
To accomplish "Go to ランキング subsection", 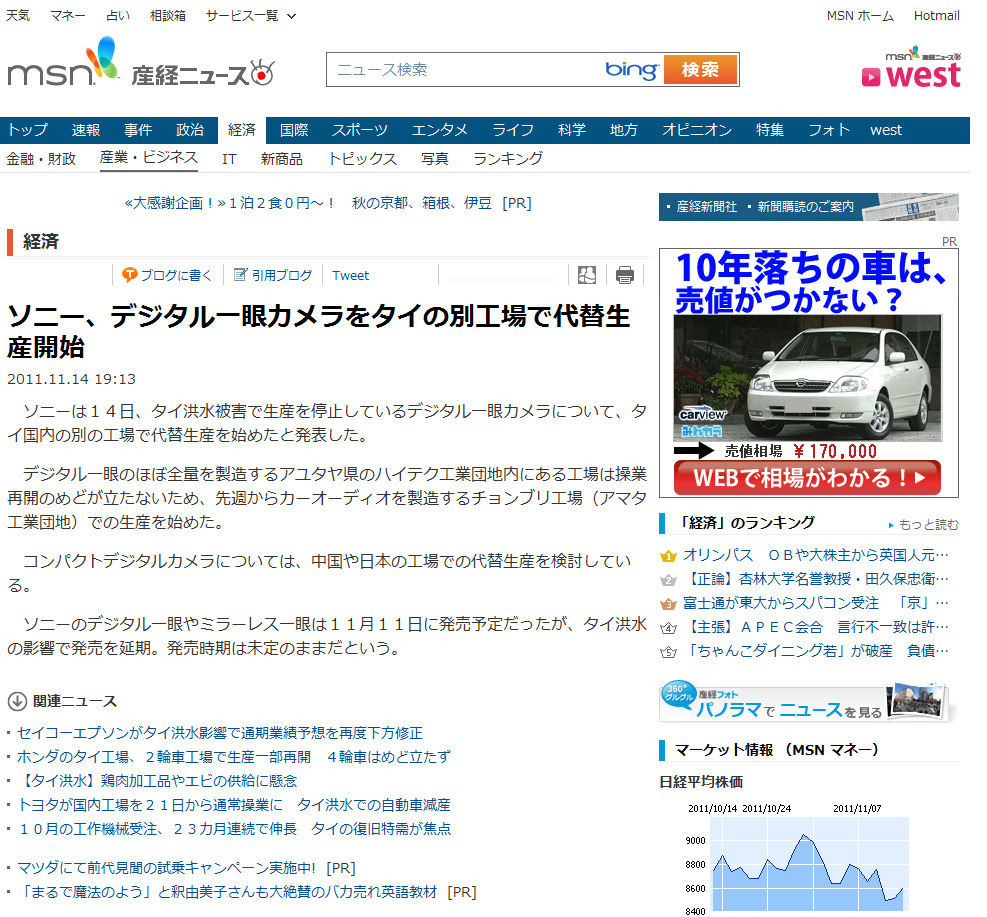I will click(x=507, y=159).
